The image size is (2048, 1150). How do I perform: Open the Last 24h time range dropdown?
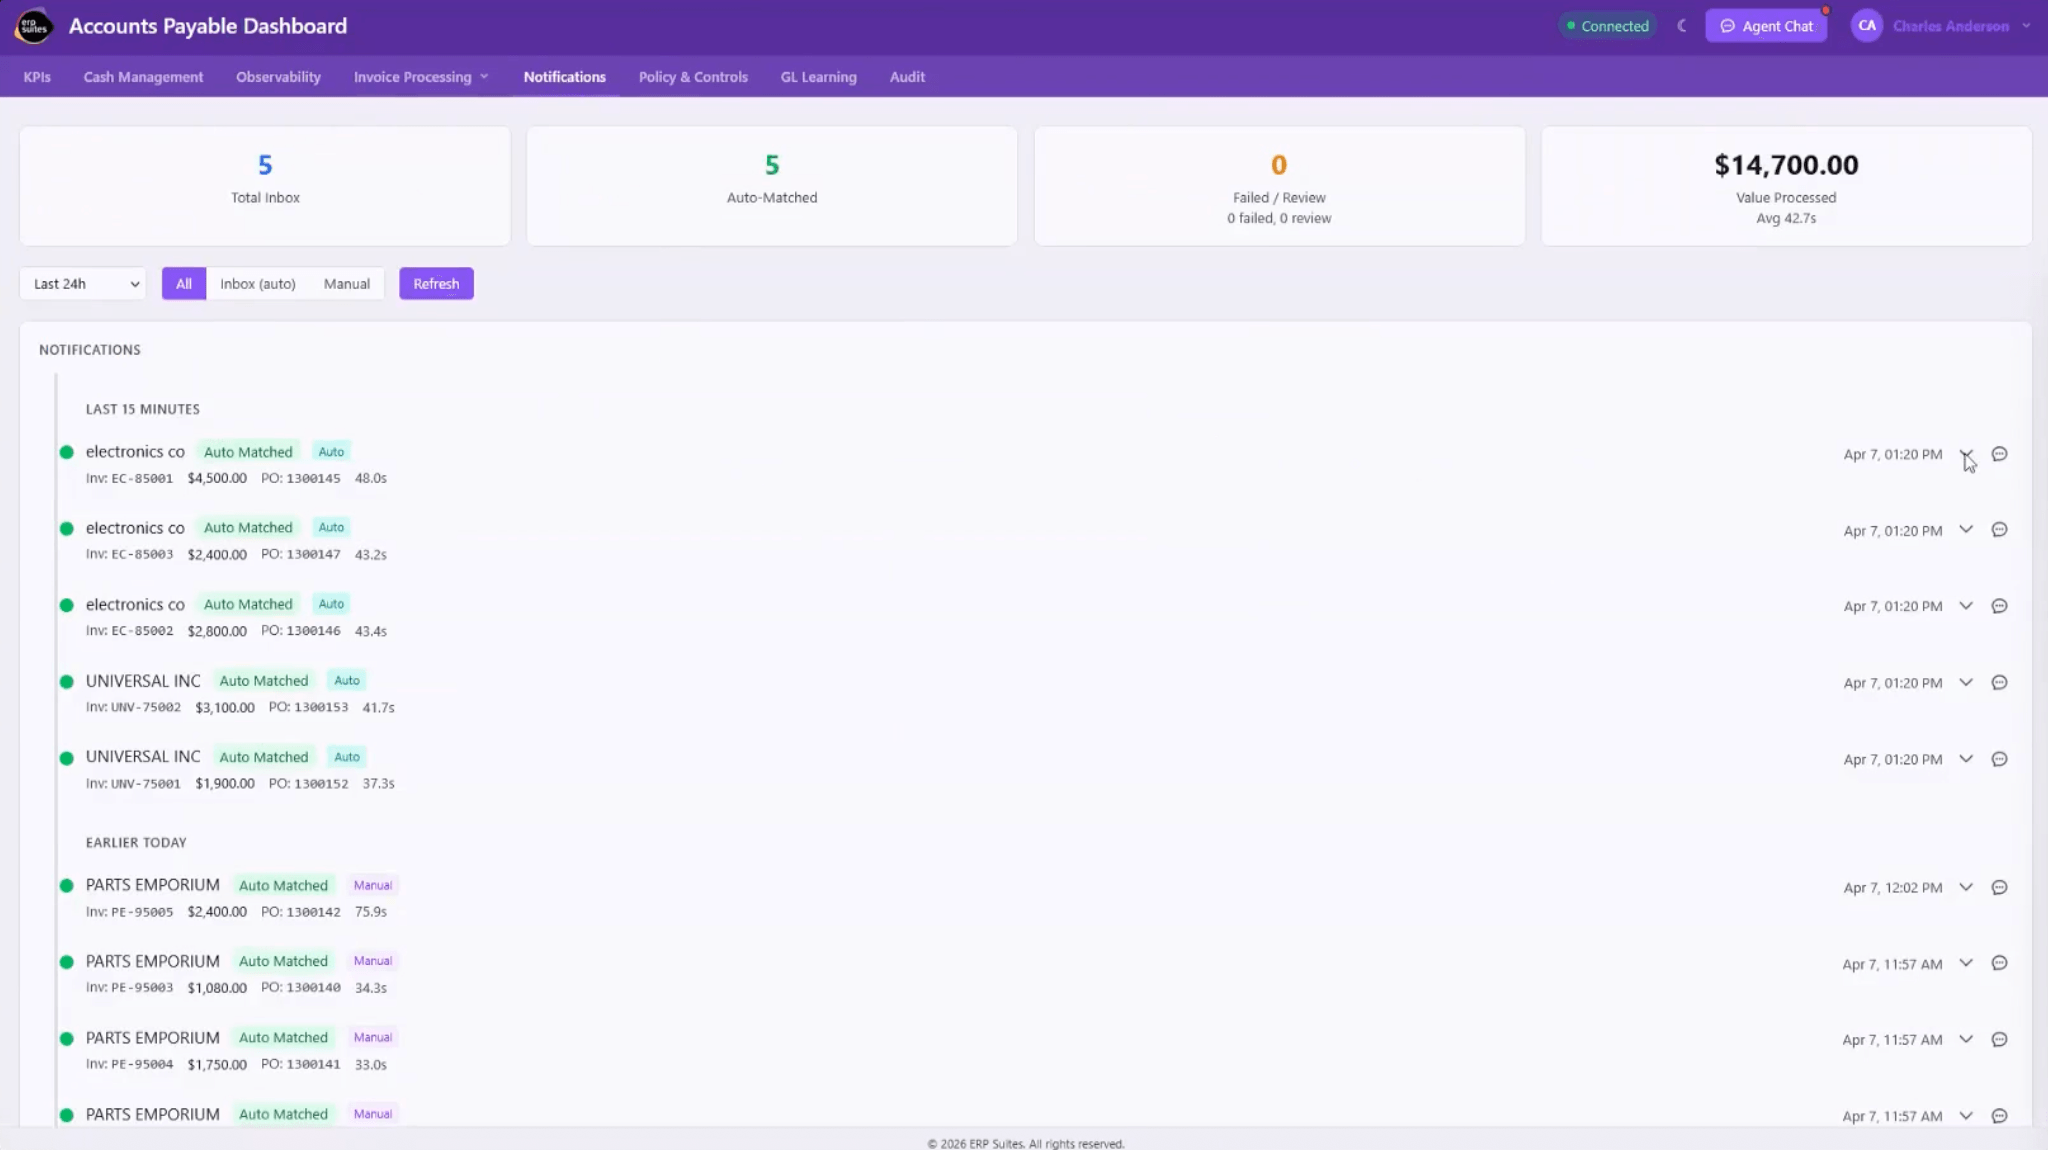83,284
